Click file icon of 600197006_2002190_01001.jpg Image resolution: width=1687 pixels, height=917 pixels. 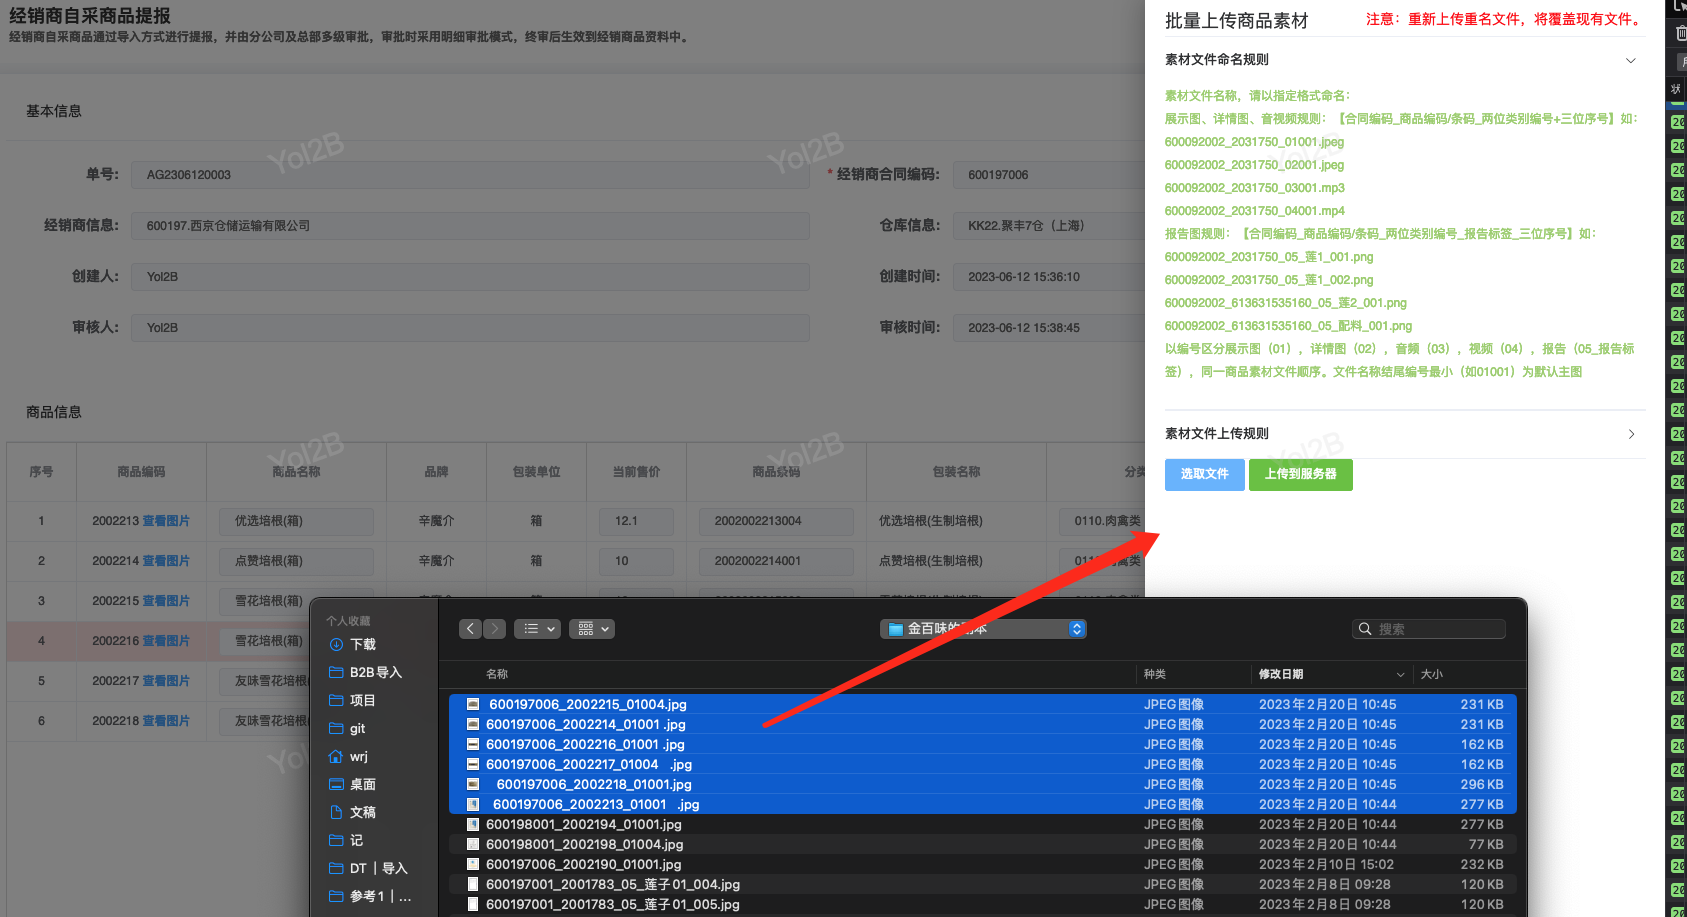[473, 865]
